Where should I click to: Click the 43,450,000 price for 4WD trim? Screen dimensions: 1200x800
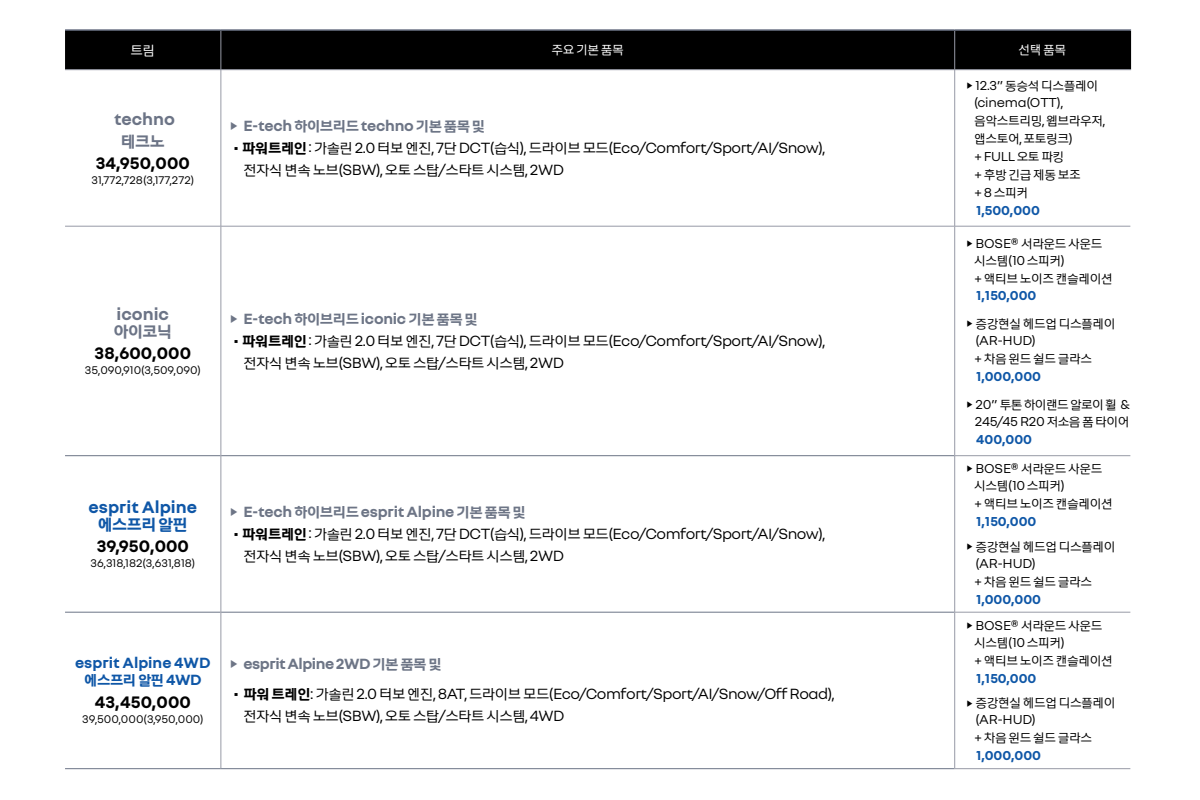(x=142, y=703)
